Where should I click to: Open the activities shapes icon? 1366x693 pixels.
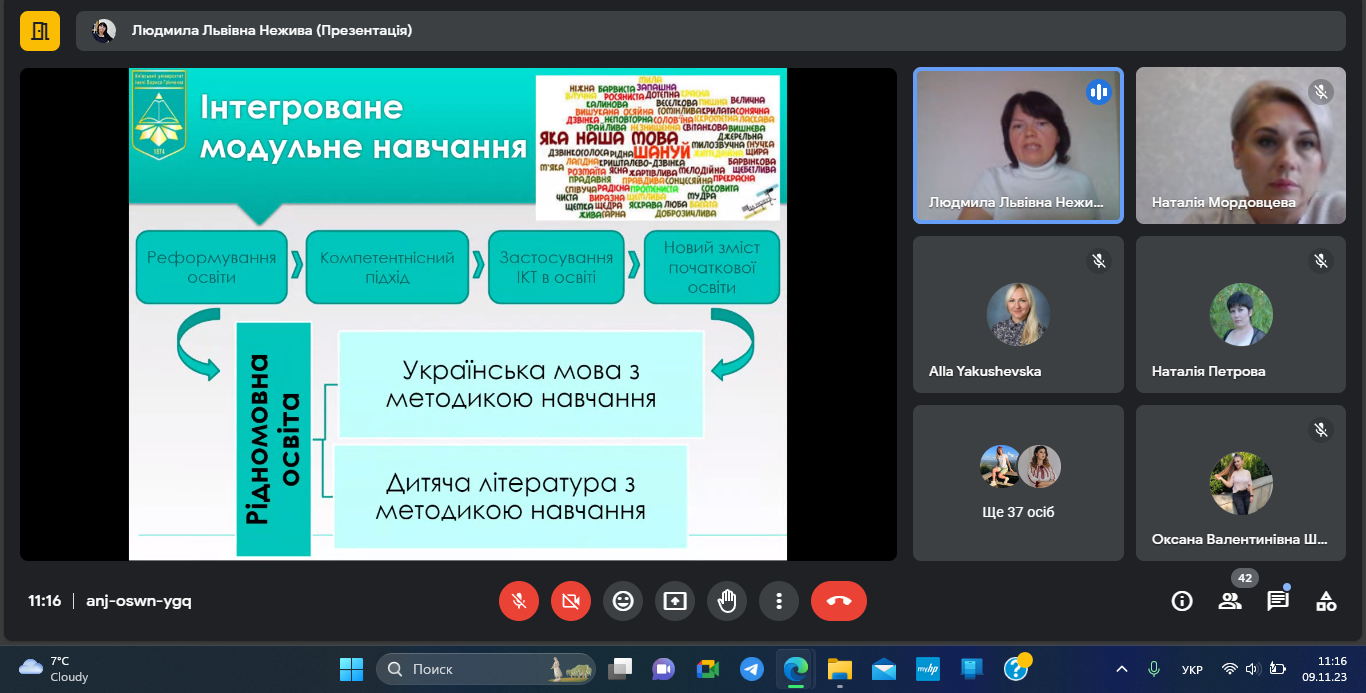pos(1326,601)
